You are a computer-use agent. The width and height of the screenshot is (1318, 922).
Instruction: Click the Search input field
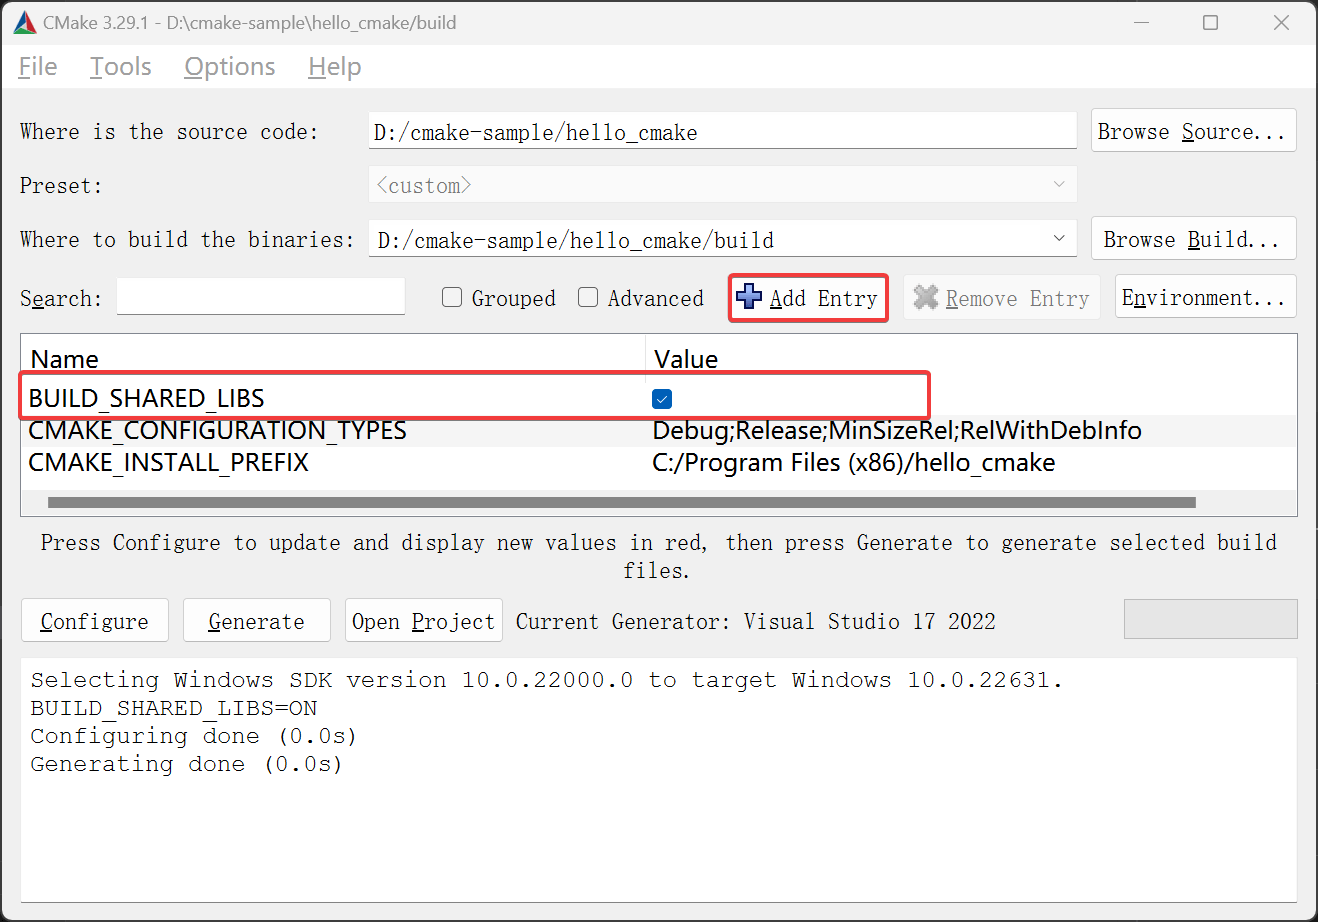(260, 297)
